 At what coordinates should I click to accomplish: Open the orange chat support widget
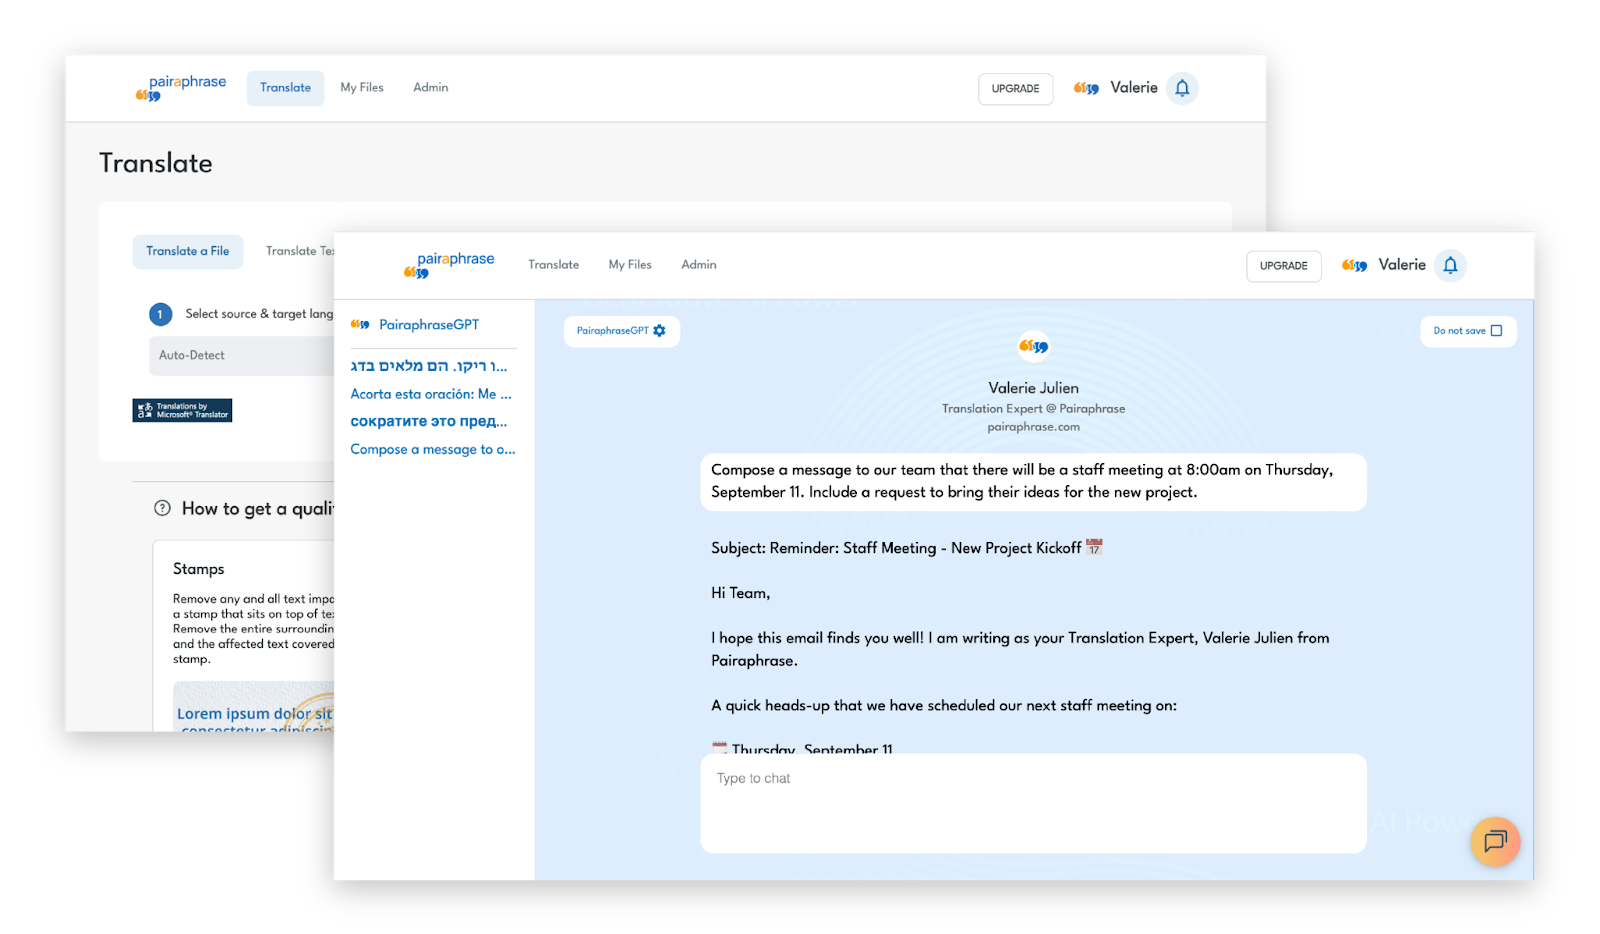1495,841
